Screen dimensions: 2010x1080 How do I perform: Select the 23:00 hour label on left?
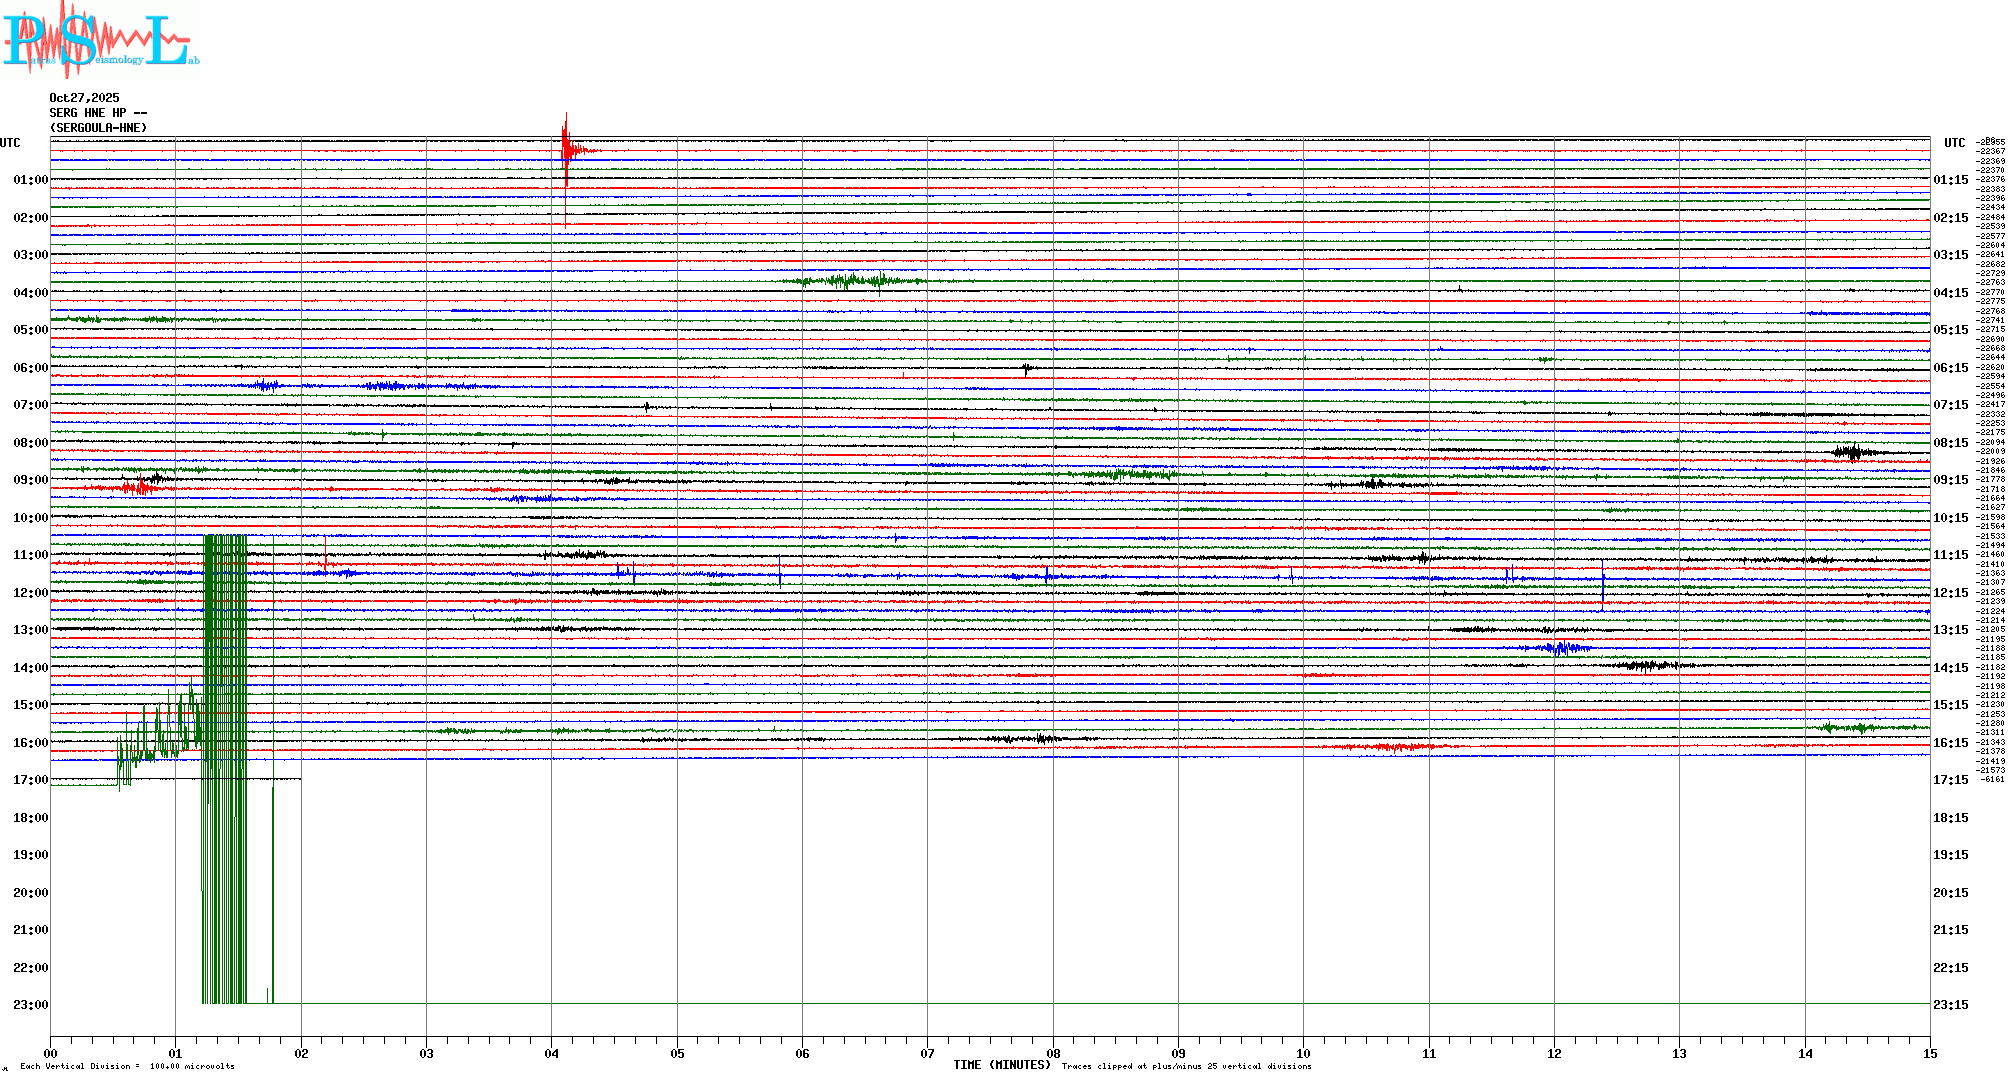click(30, 1005)
